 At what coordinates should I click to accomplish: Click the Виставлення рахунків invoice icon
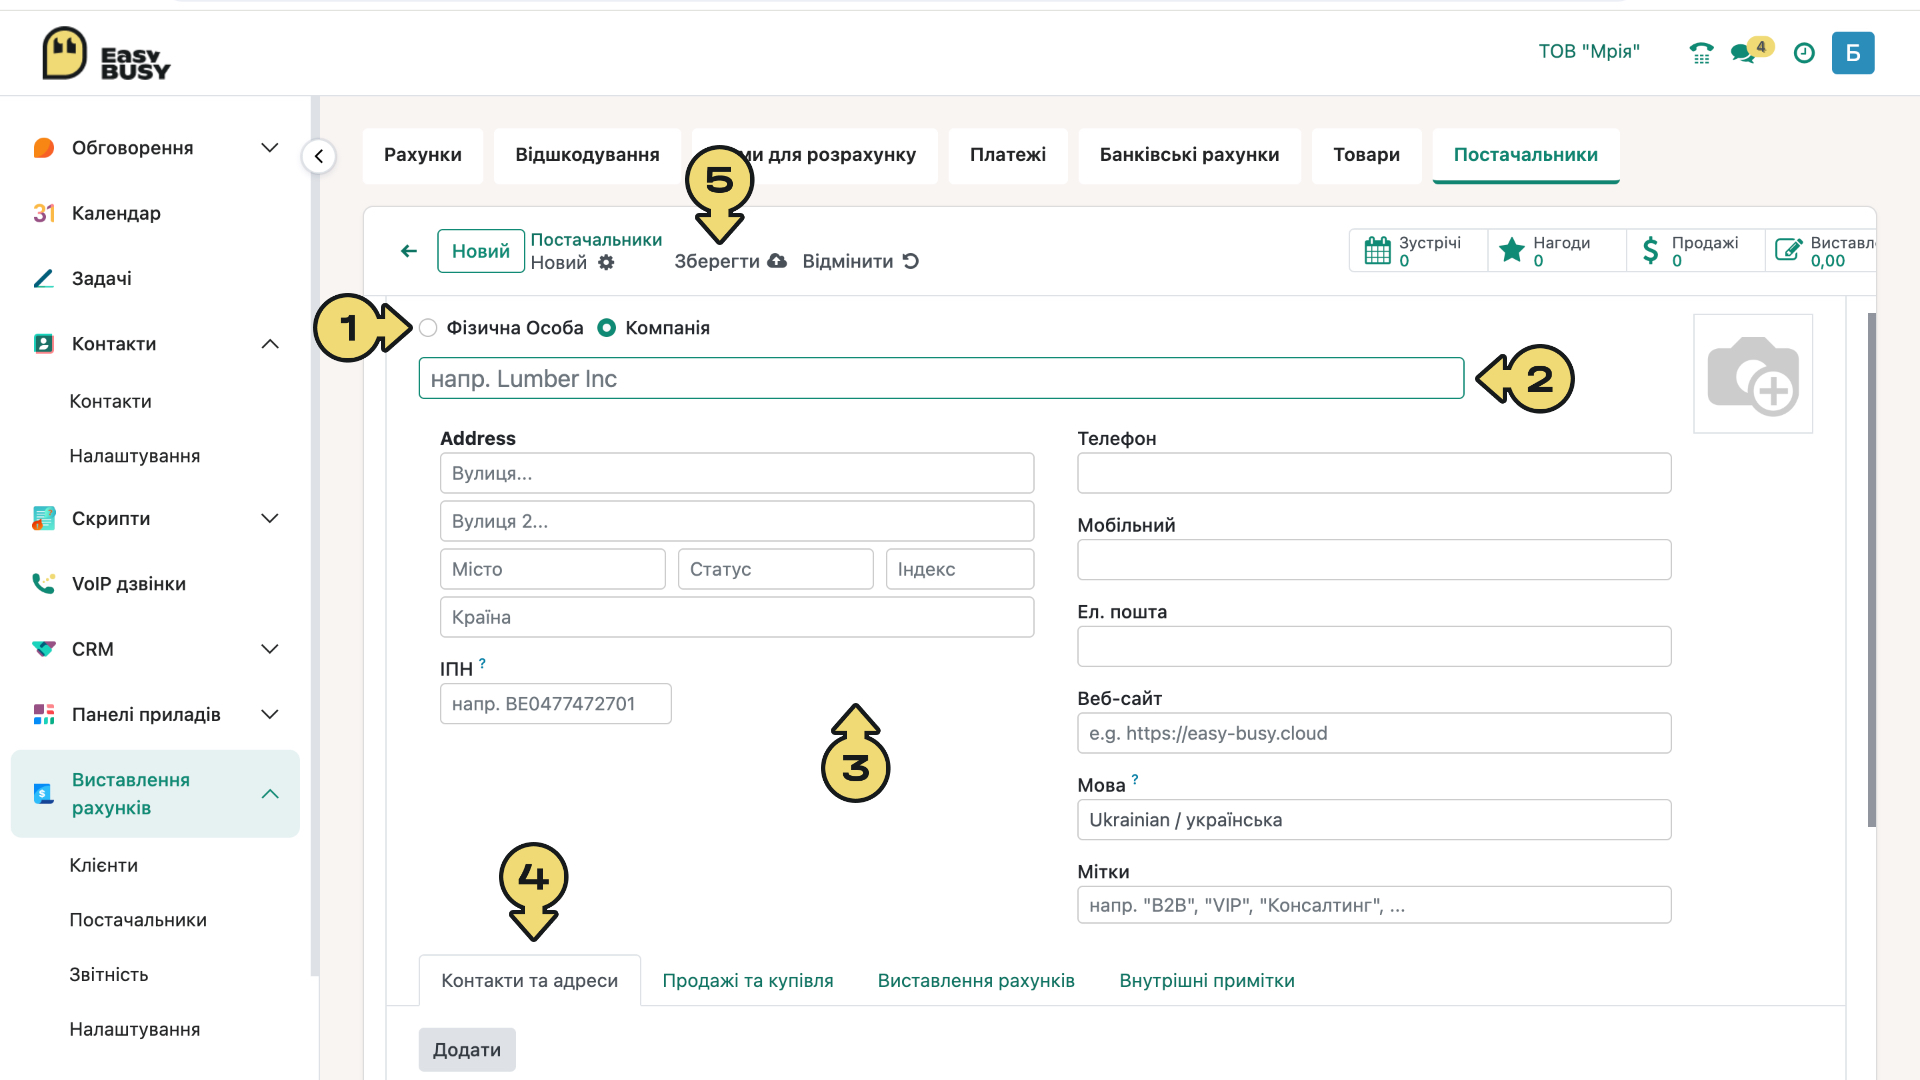tap(43, 793)
